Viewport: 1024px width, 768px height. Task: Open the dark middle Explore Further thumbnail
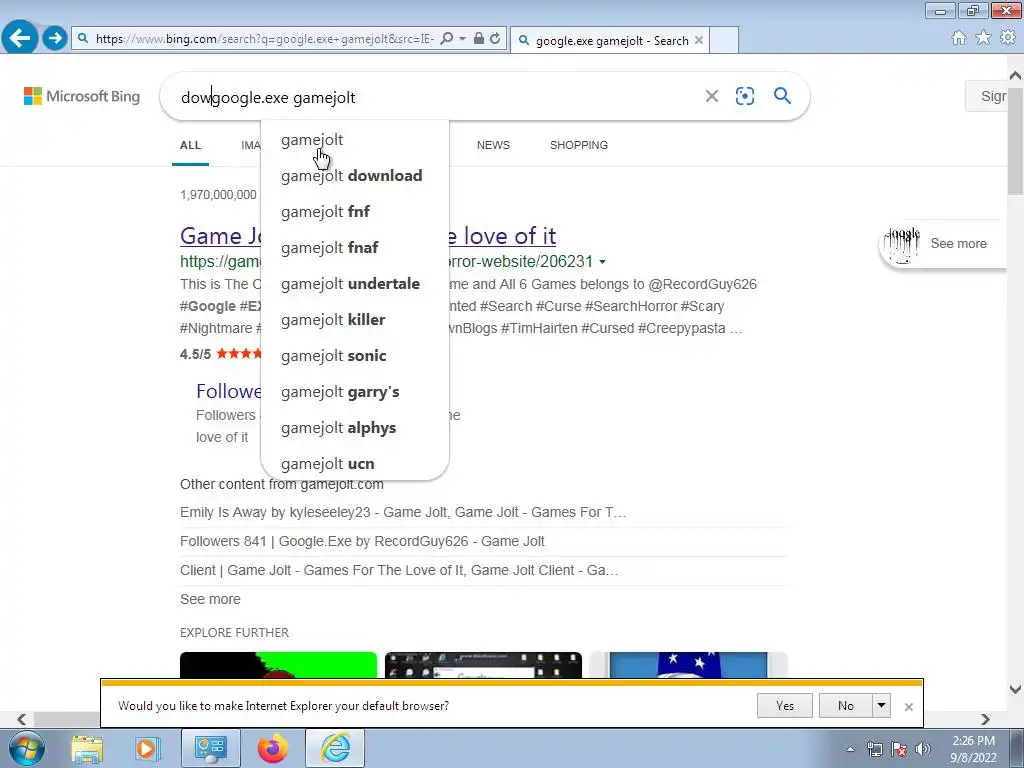click(483, 665)
